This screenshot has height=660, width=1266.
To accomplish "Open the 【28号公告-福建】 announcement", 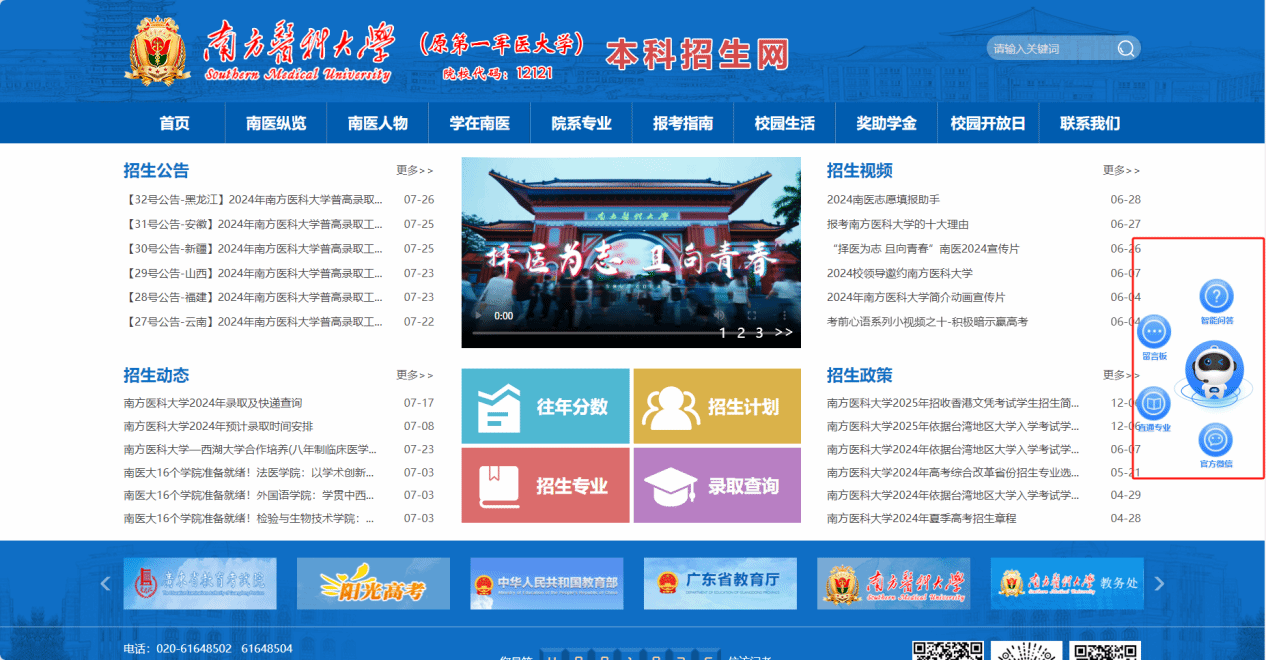I will coord(254,297).
